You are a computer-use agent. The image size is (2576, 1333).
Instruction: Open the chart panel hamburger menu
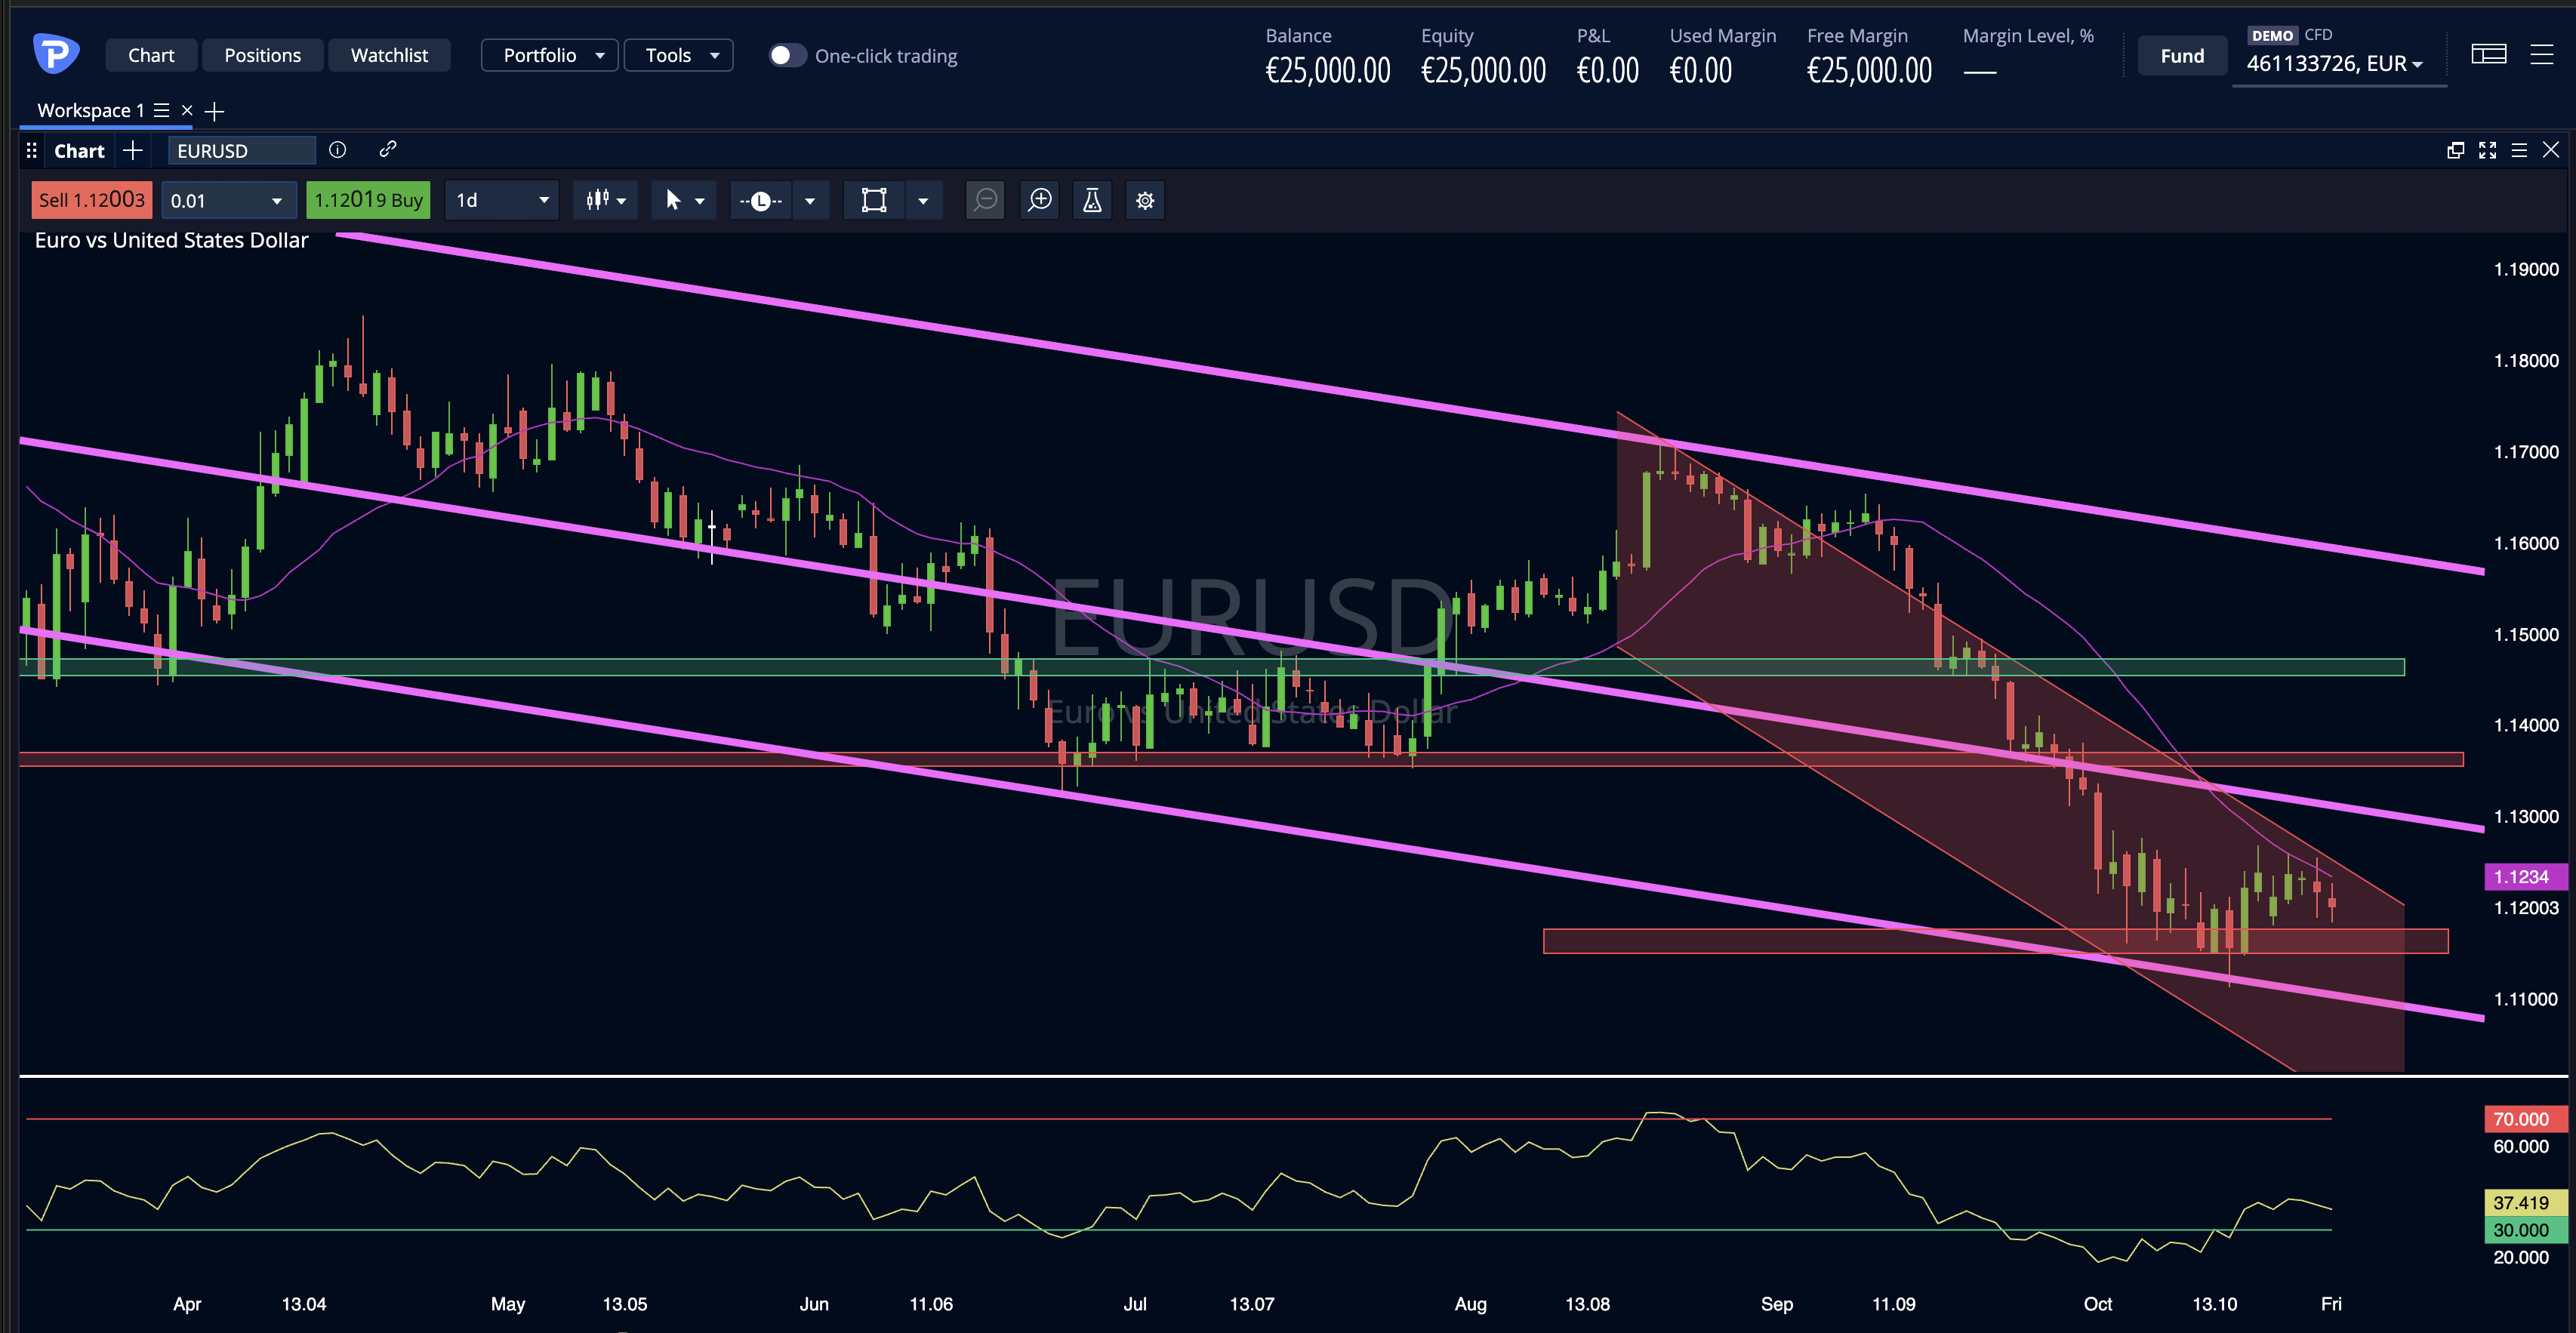point(2519,150)
